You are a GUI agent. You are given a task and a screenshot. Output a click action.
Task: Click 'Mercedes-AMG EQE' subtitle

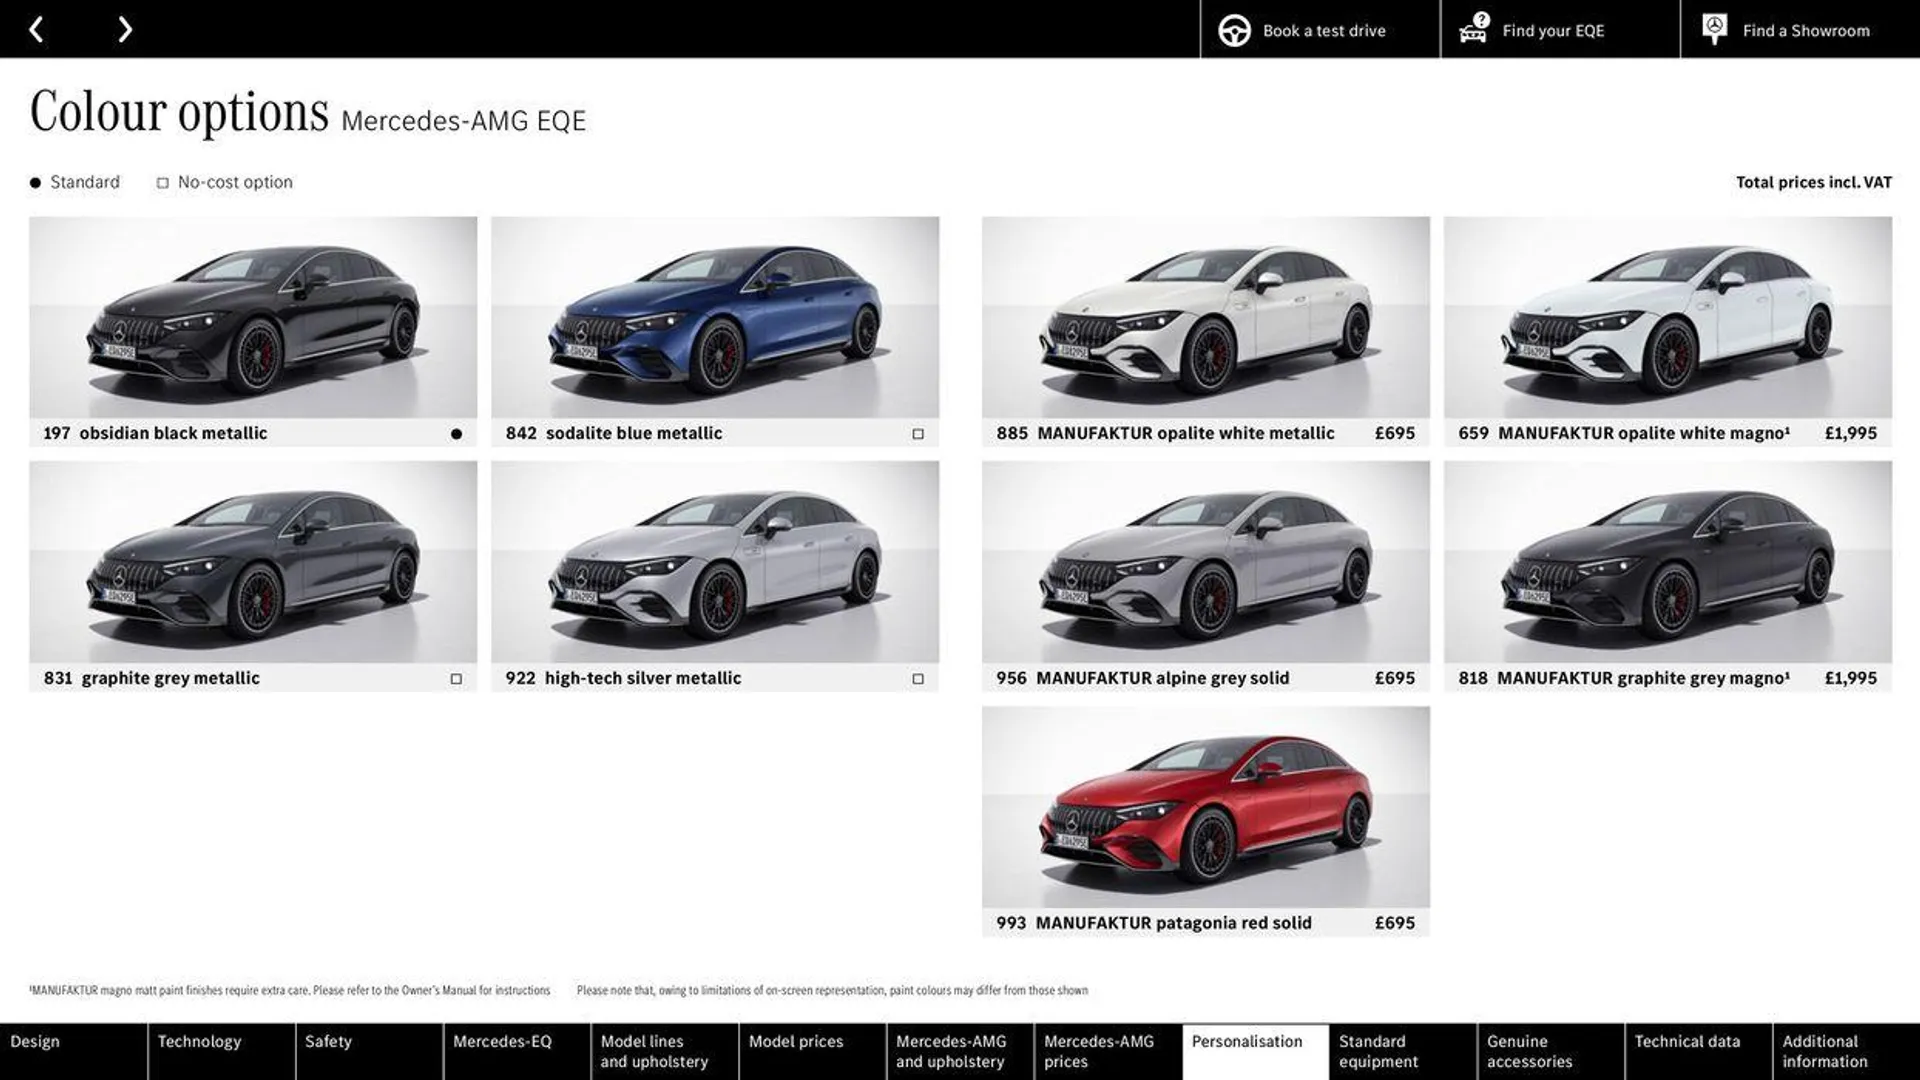click(464, 121)
